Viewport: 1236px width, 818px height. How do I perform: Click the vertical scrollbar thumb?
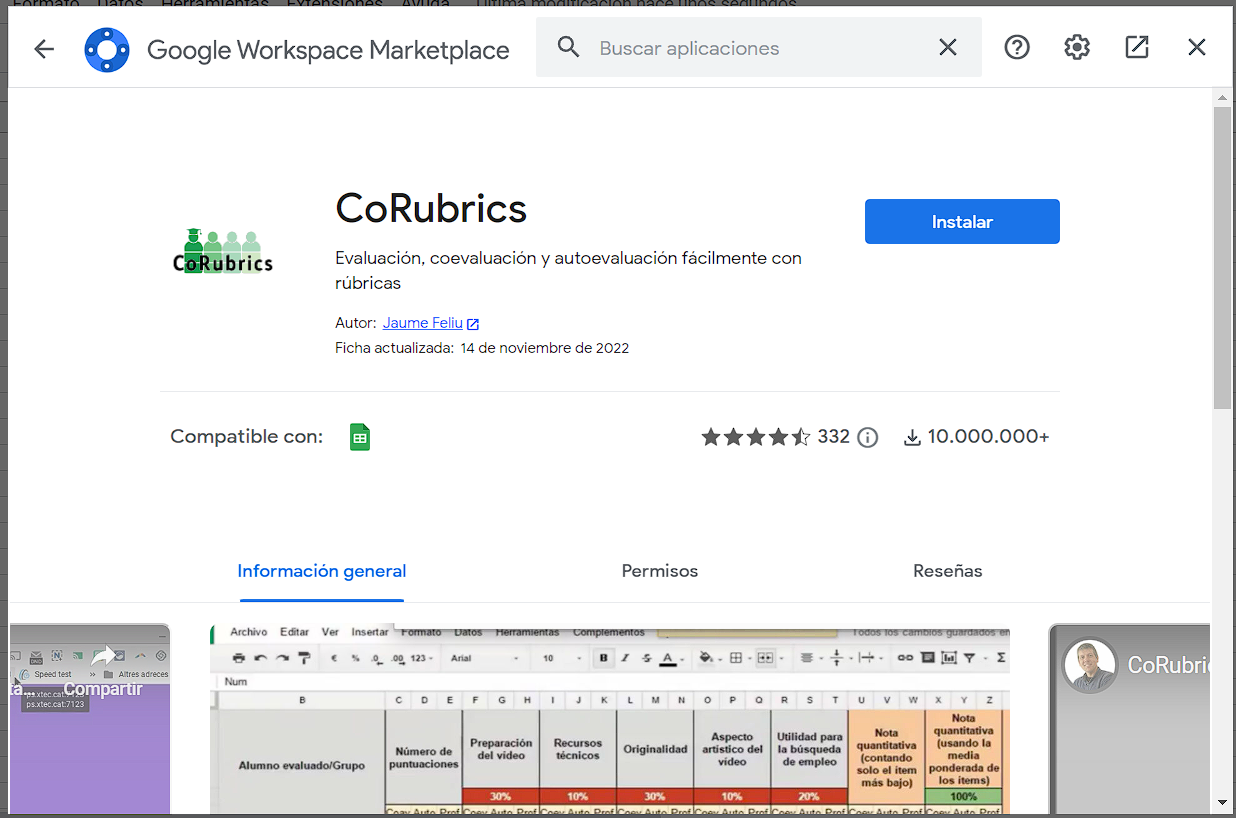click(x=1222, y=257)
